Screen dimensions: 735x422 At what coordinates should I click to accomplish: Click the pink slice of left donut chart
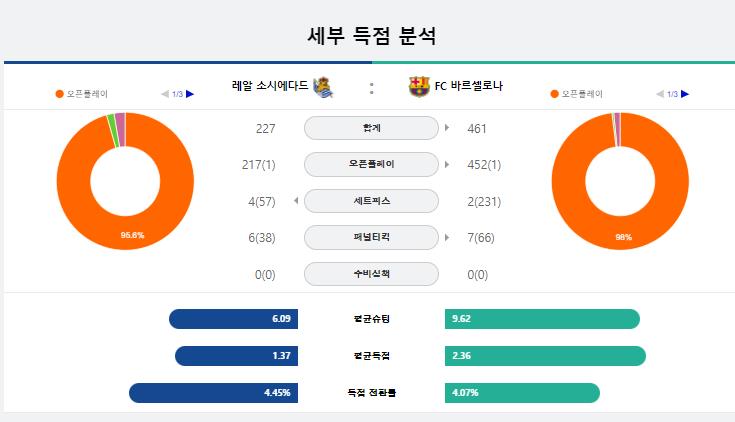(120, 130)
